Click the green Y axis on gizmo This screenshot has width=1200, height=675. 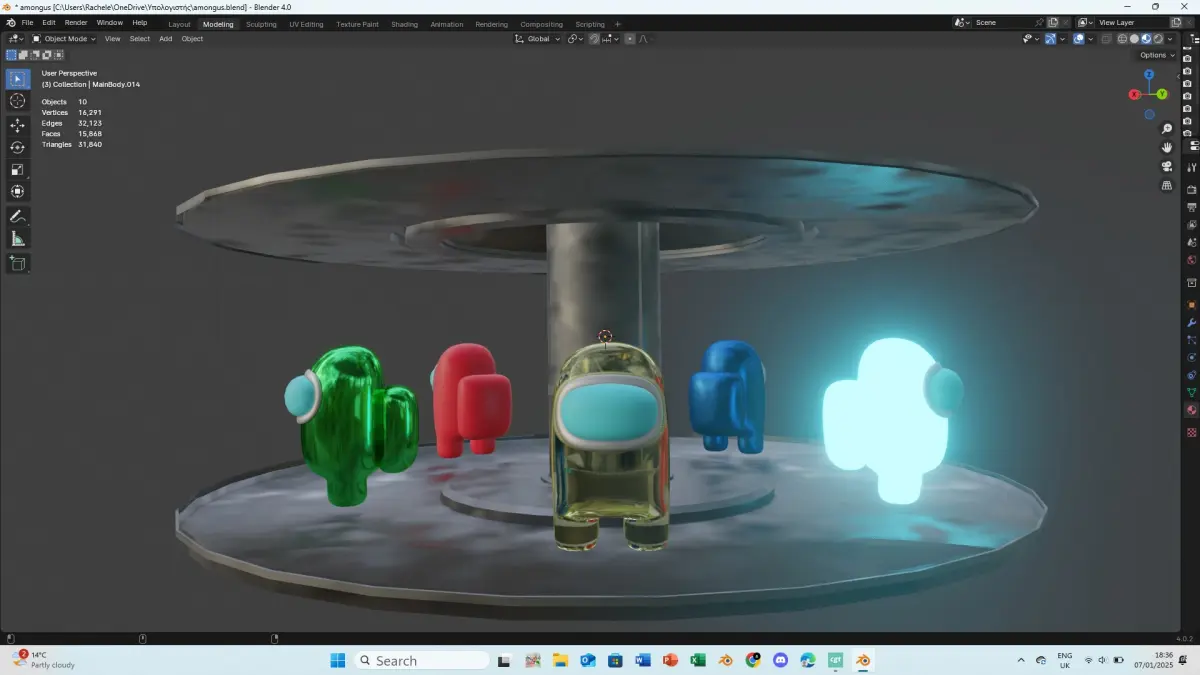coord(1162,94)
